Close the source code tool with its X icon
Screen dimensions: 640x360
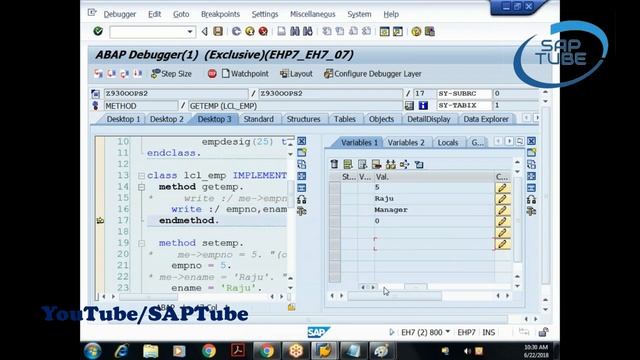(x=302, y=141)
